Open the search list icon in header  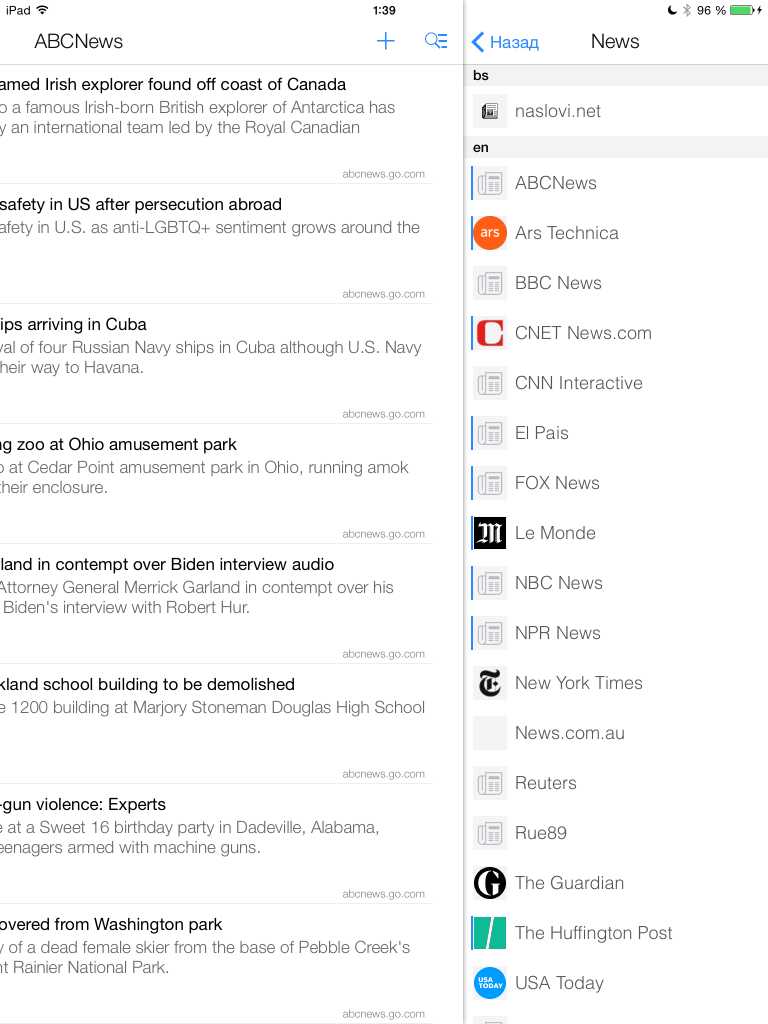click(436, 40)
